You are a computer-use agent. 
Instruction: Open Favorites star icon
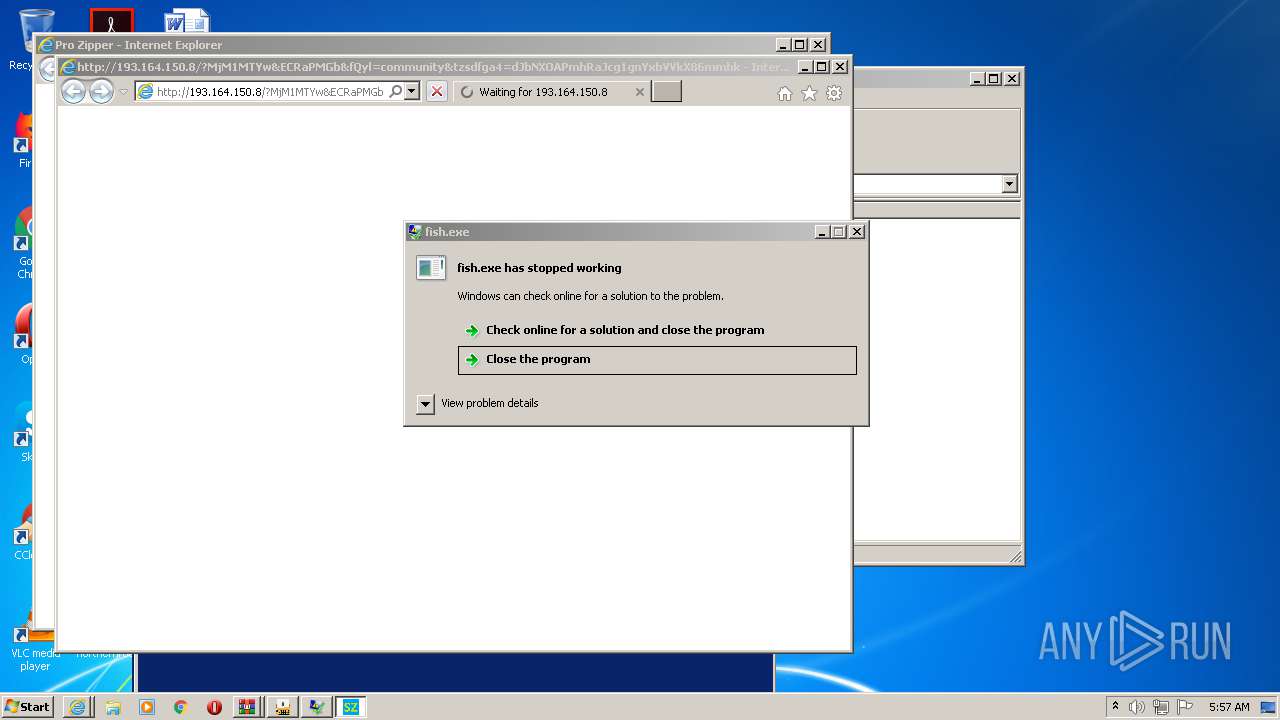(809, 93)
